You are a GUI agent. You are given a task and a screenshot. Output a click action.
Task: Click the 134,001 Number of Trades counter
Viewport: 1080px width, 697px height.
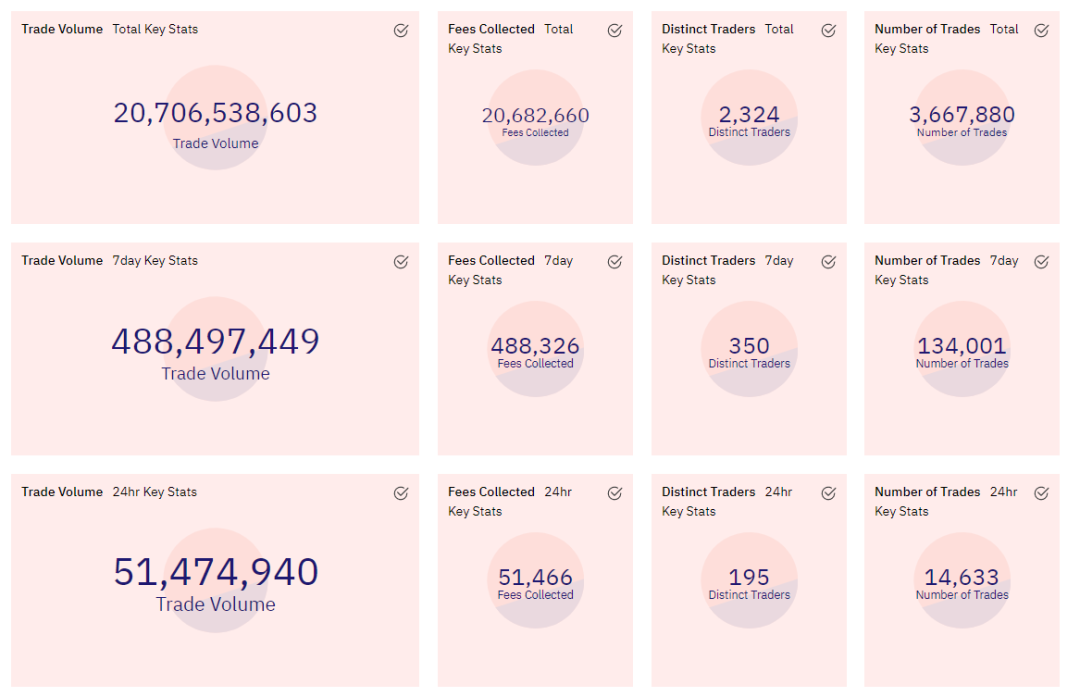tap(962, 346)
